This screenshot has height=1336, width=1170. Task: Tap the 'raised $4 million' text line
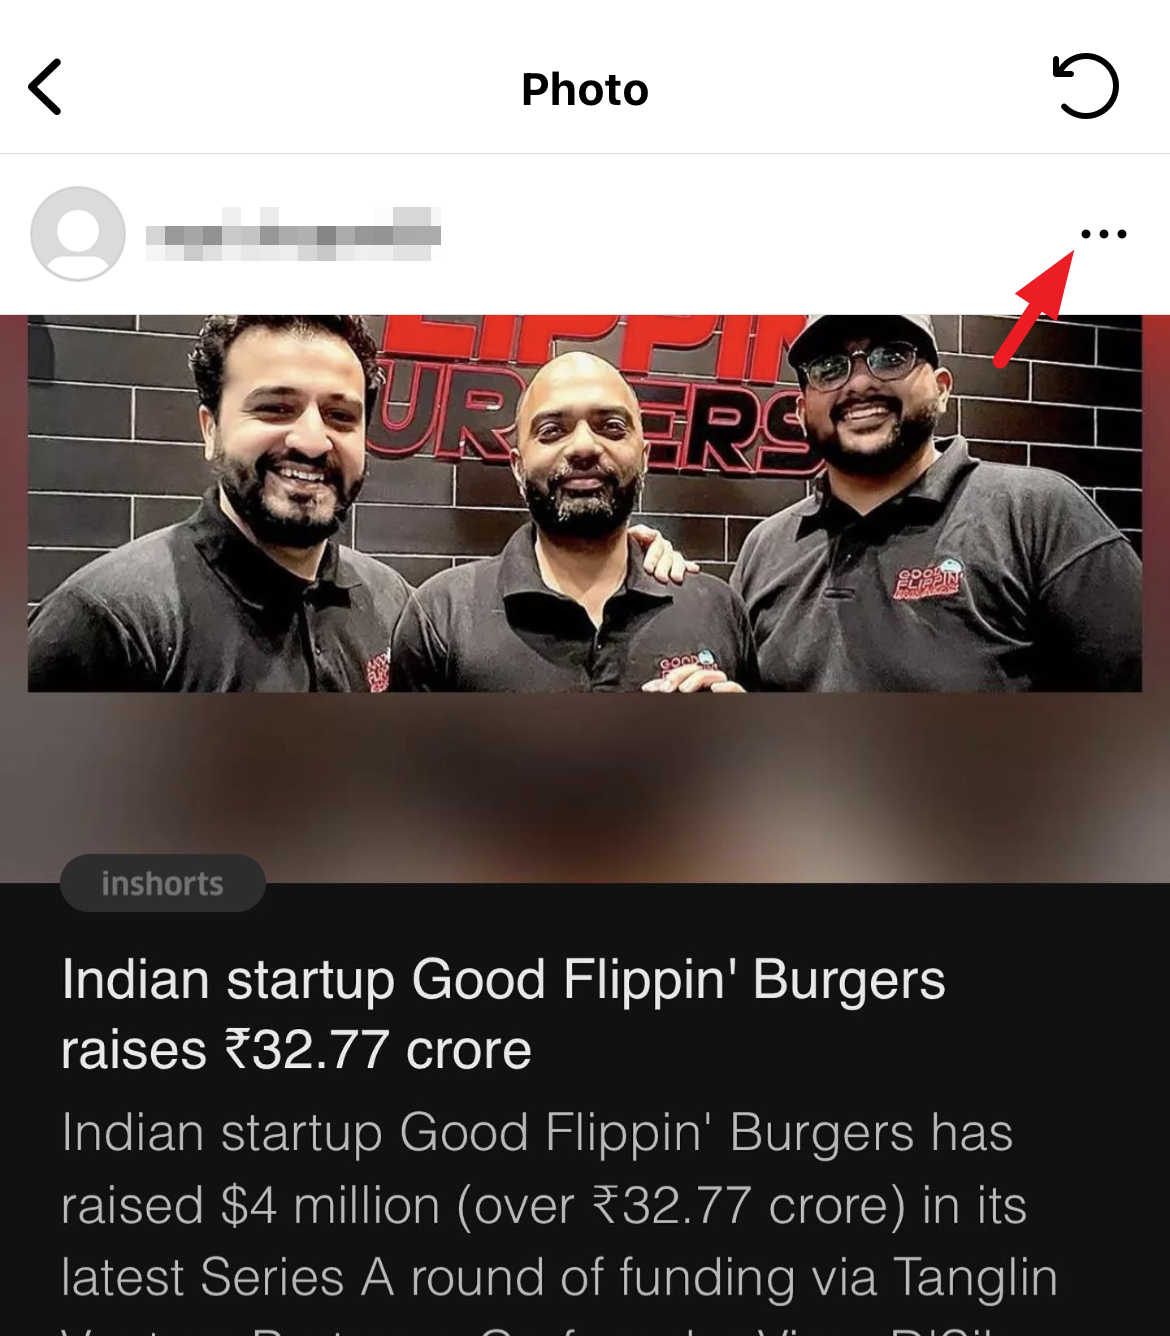pos(544,1205)
